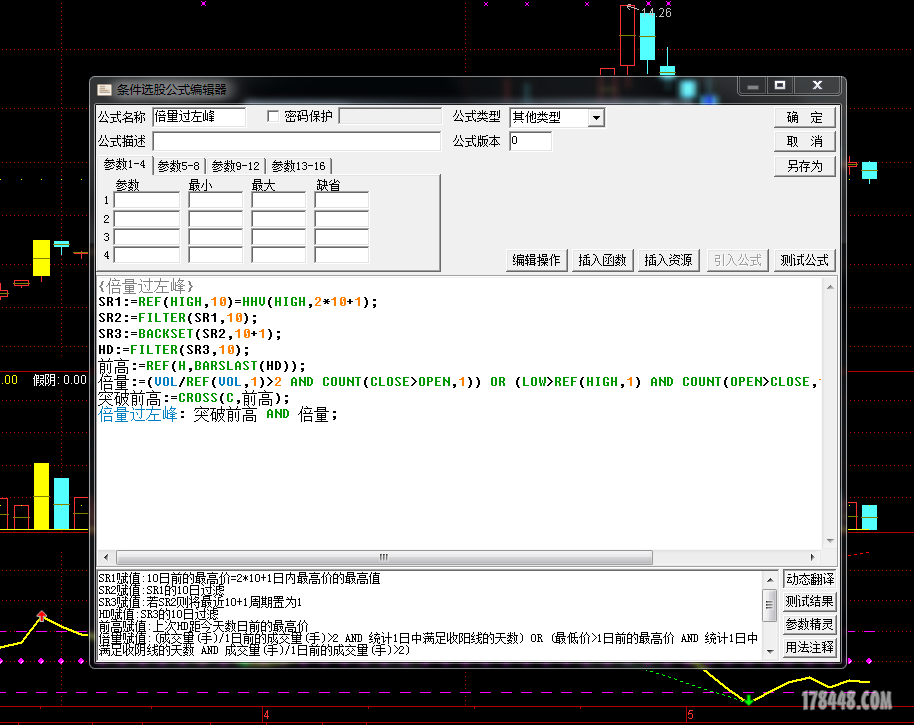Image resolution: width=914 pixels, height=725 pixels.
Task: Focus the 公式名称 input field
Action: click(x=199, y=117)
